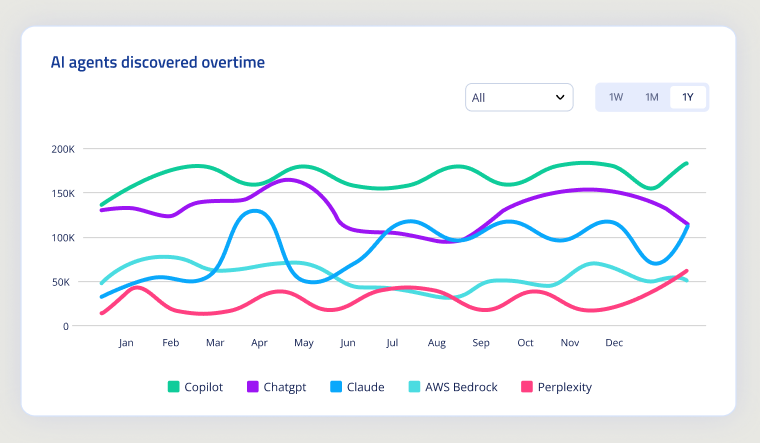Hide the AWS Bedrock series label
The width and height of the screenshot is (760, 443).
(463, 387)
